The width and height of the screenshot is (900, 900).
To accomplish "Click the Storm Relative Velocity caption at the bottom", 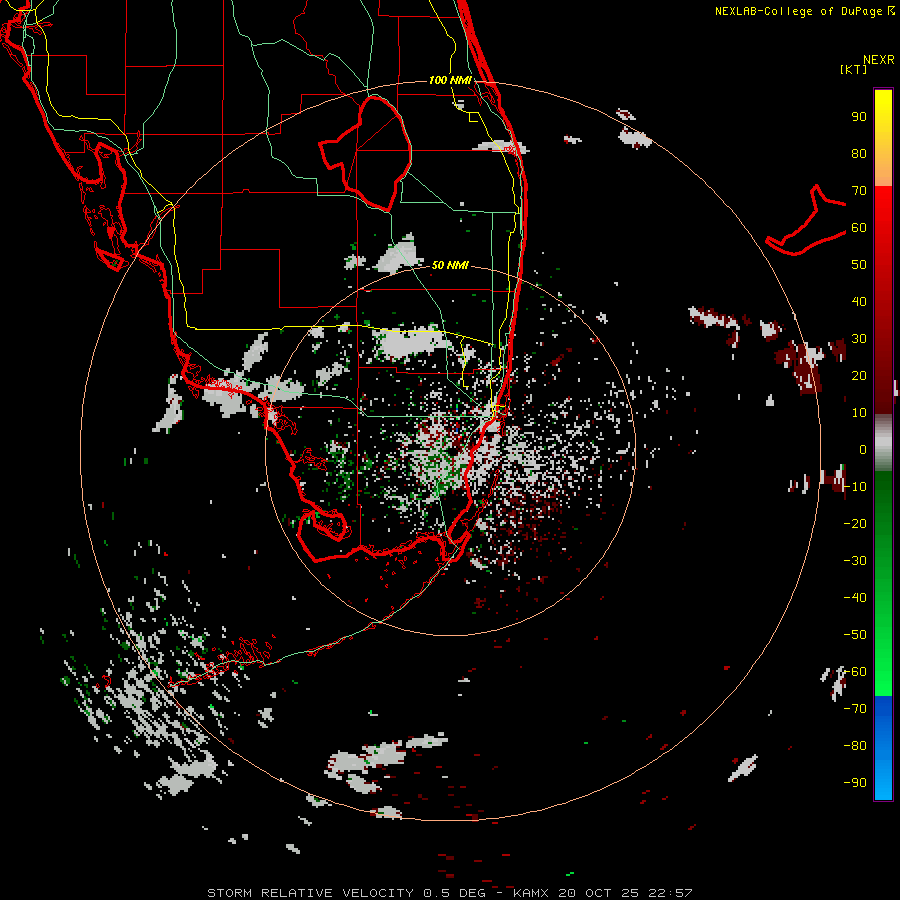I will (449, 893).
